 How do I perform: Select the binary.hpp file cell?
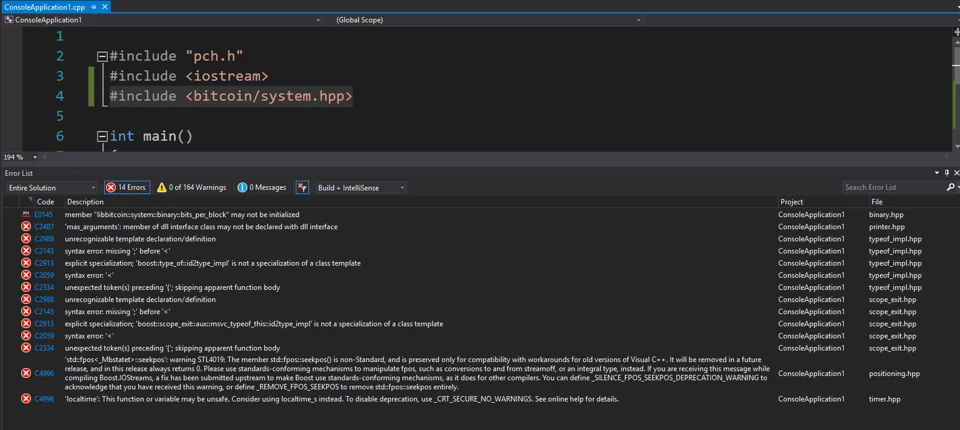886,215
